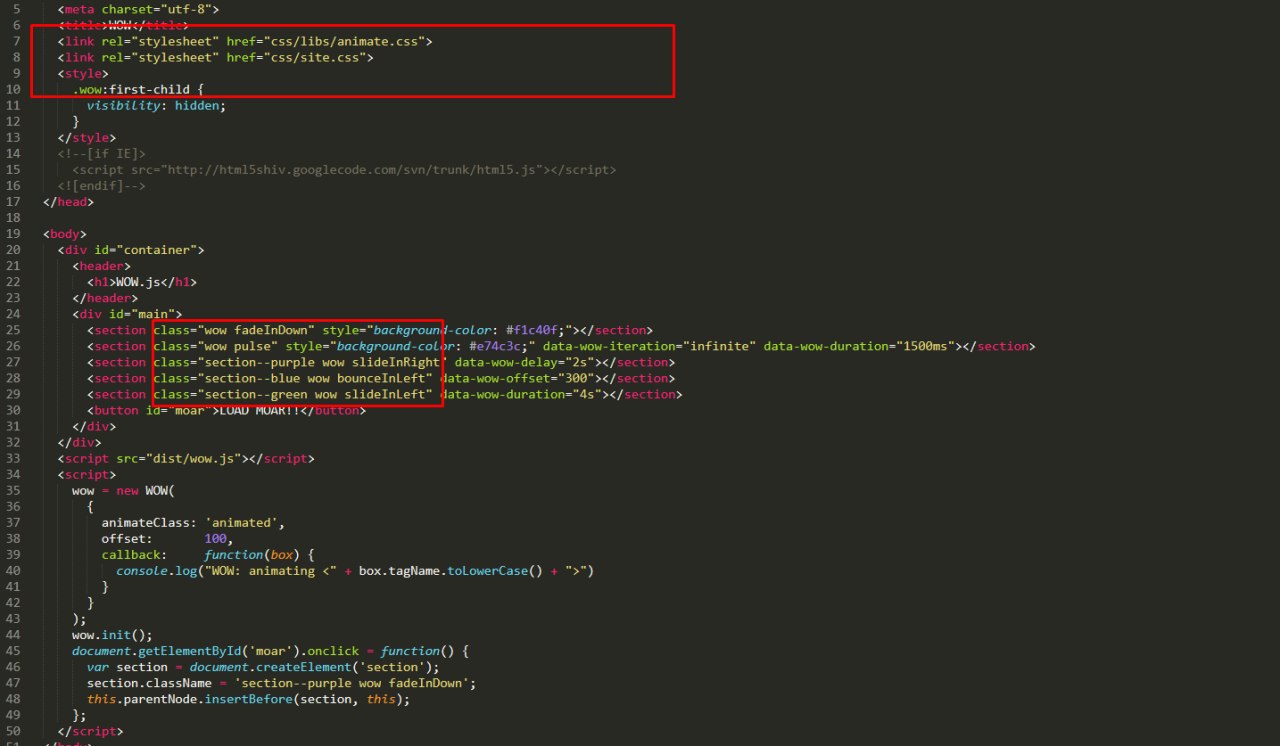This screenshot has height=746, width=1280.
Task: Click the offset value 100
Action: coord(215,537)
